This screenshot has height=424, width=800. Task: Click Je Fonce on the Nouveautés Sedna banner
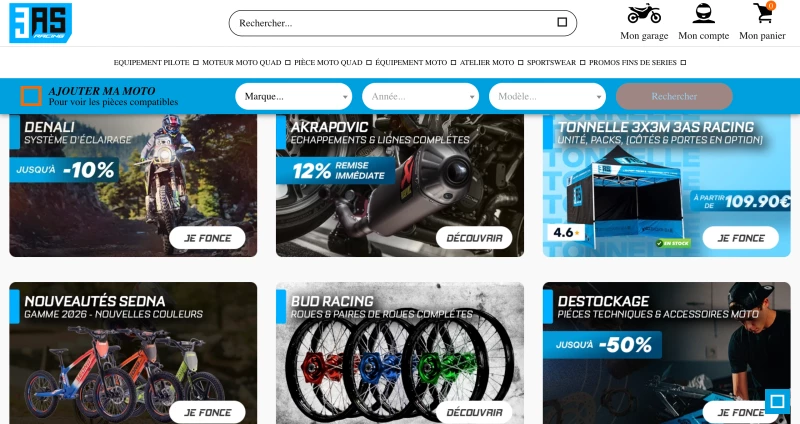(x=207, y=412)
